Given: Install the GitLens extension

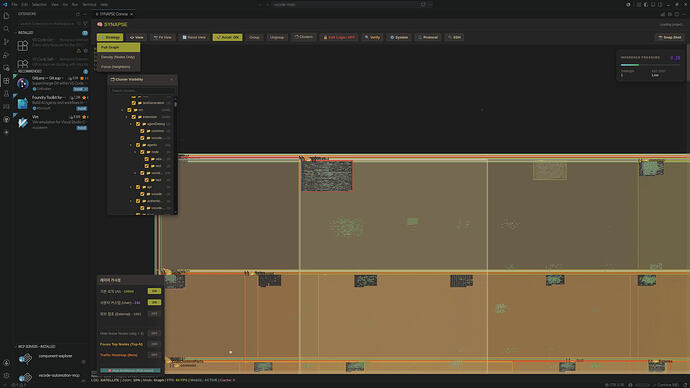Looking at the screenshot, I should click(x=81, y=89).
